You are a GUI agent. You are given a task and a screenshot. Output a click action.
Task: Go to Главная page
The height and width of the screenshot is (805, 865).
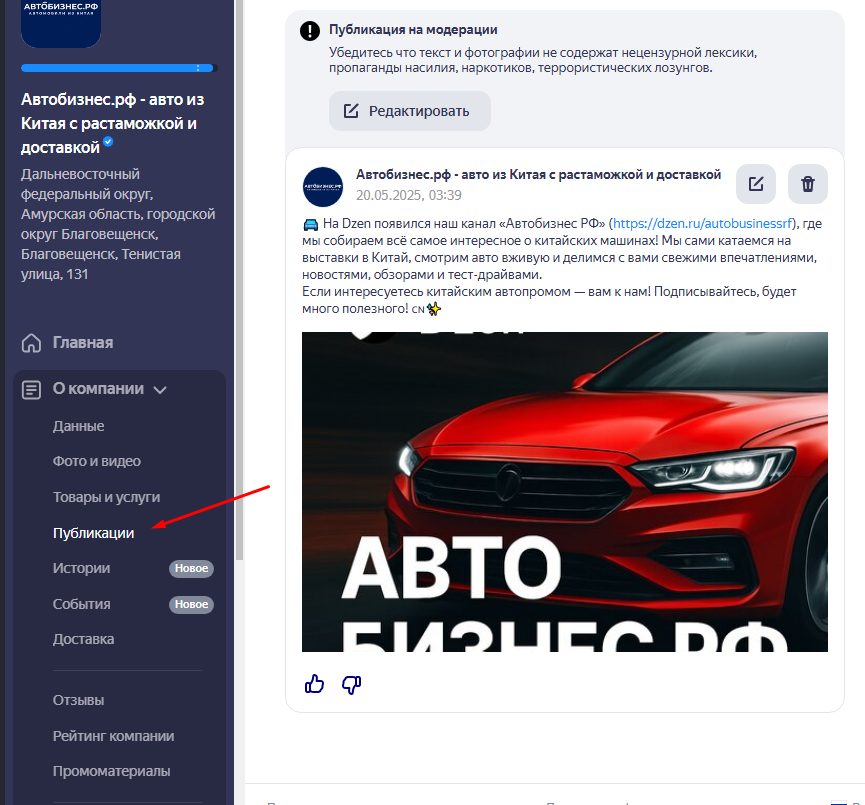pos(83,343)
